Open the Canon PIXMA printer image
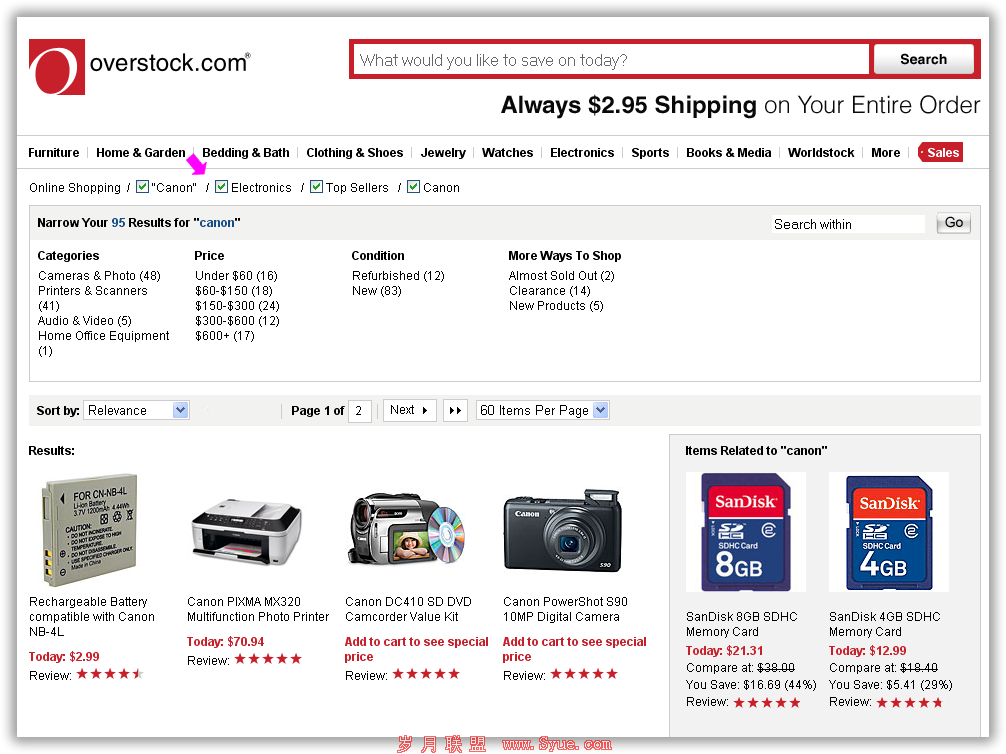Image resolution: width=1006 pixels, height=754 pixels. (246, 532)
